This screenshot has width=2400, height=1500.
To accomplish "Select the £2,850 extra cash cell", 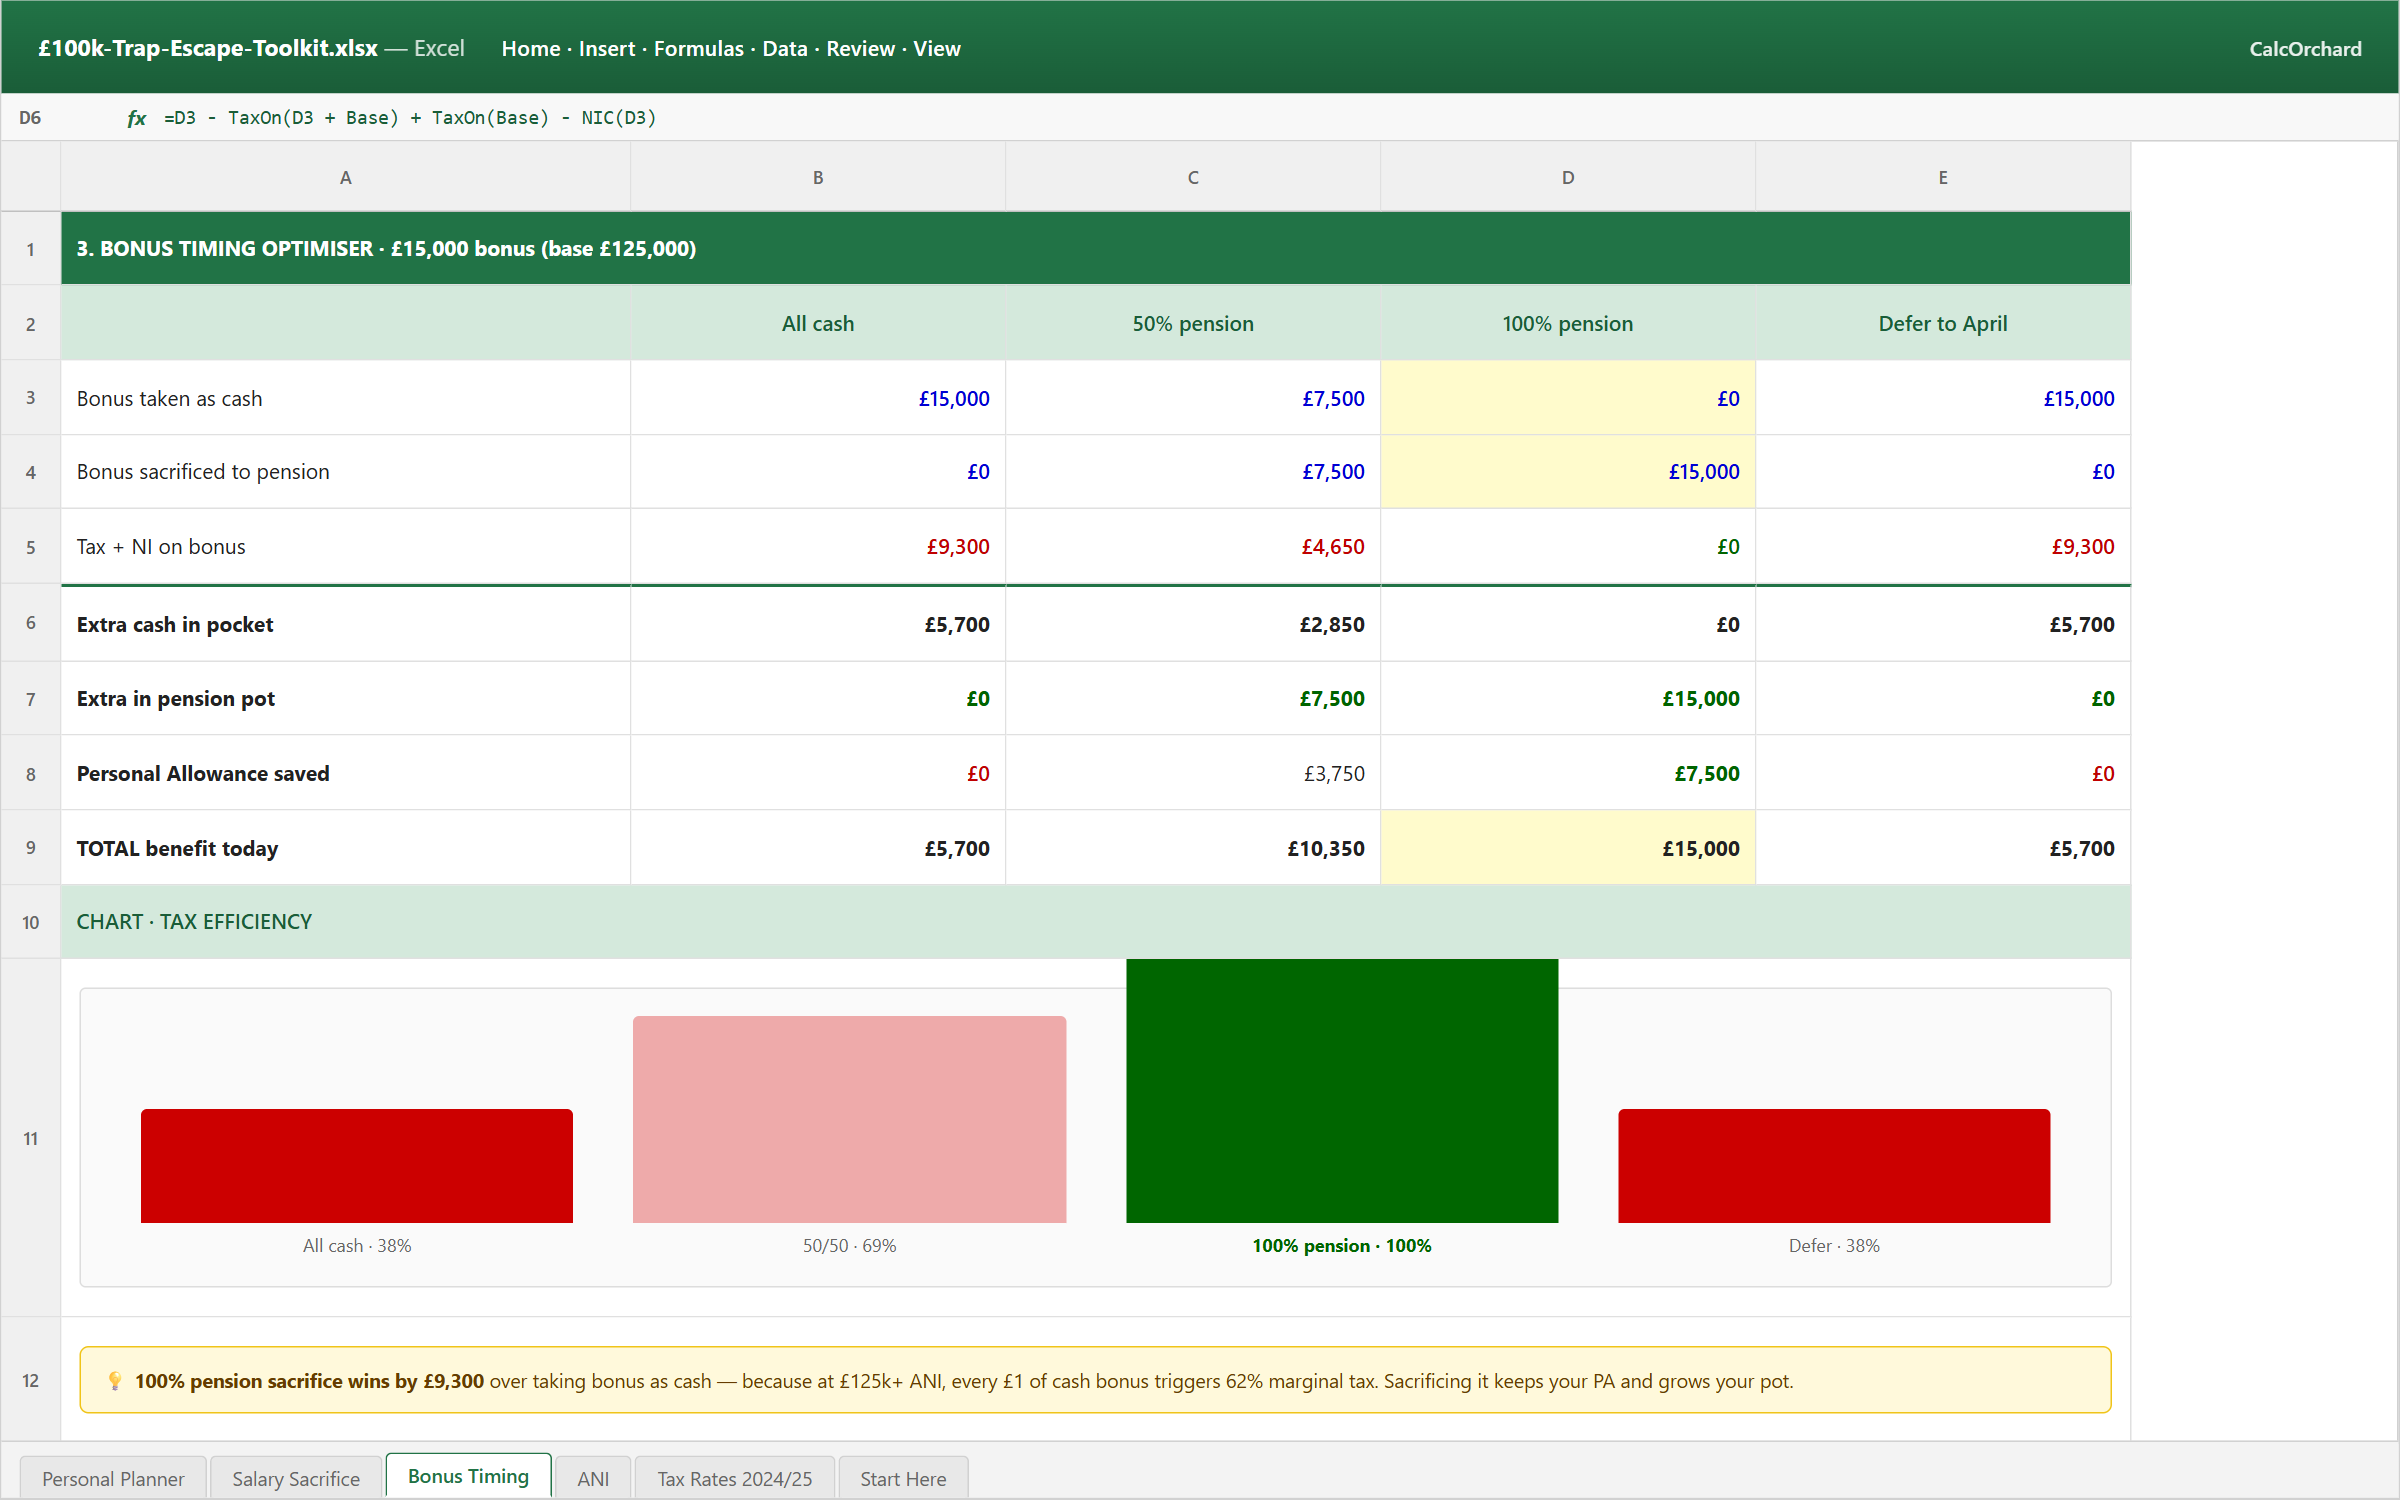I will coord(1193,624).
